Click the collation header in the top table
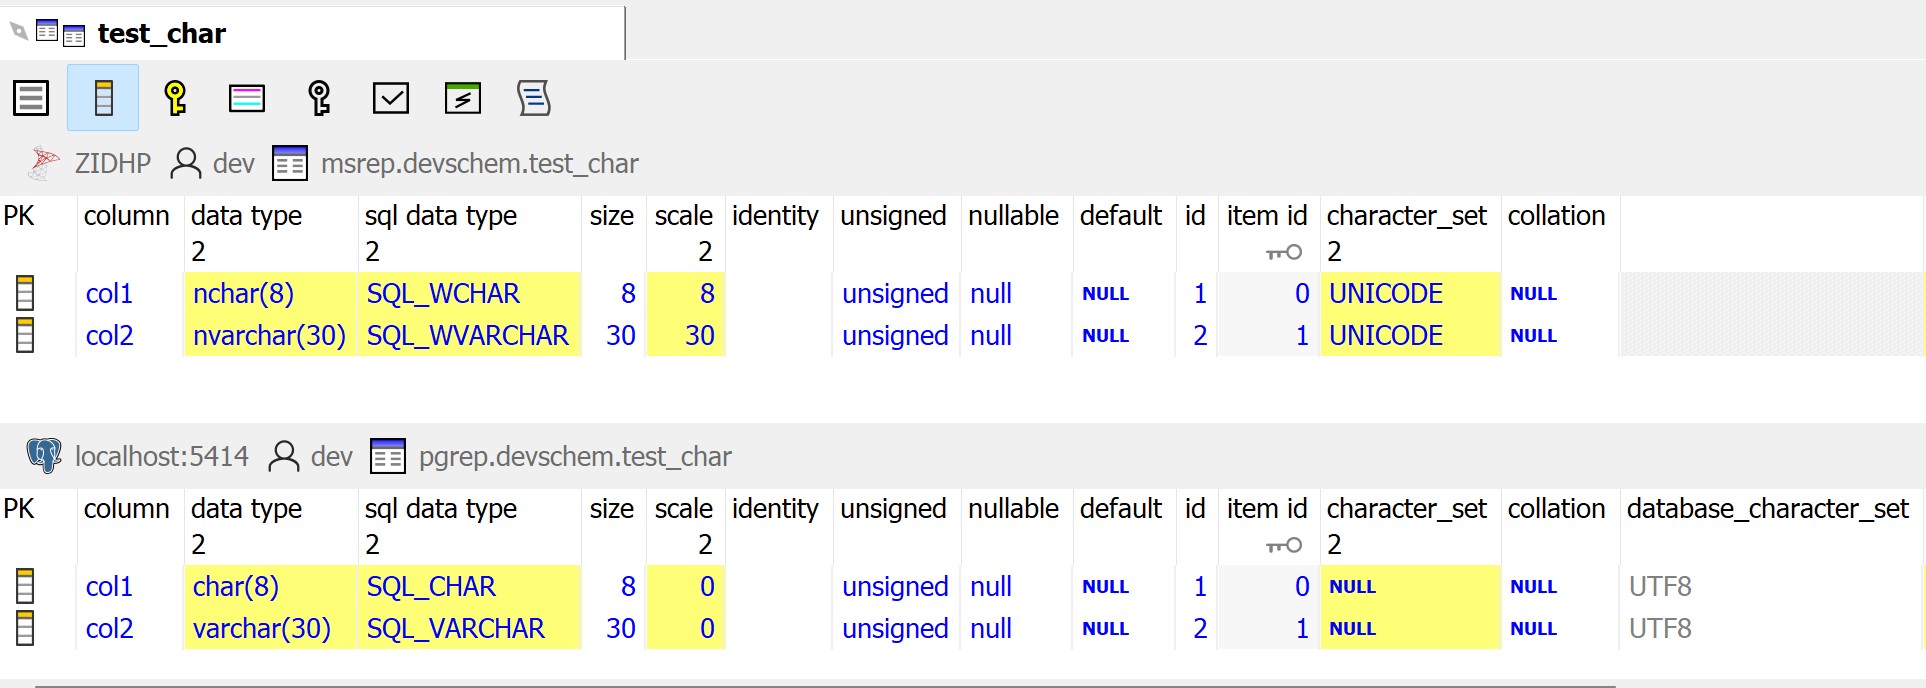 tap(1556, 216)
